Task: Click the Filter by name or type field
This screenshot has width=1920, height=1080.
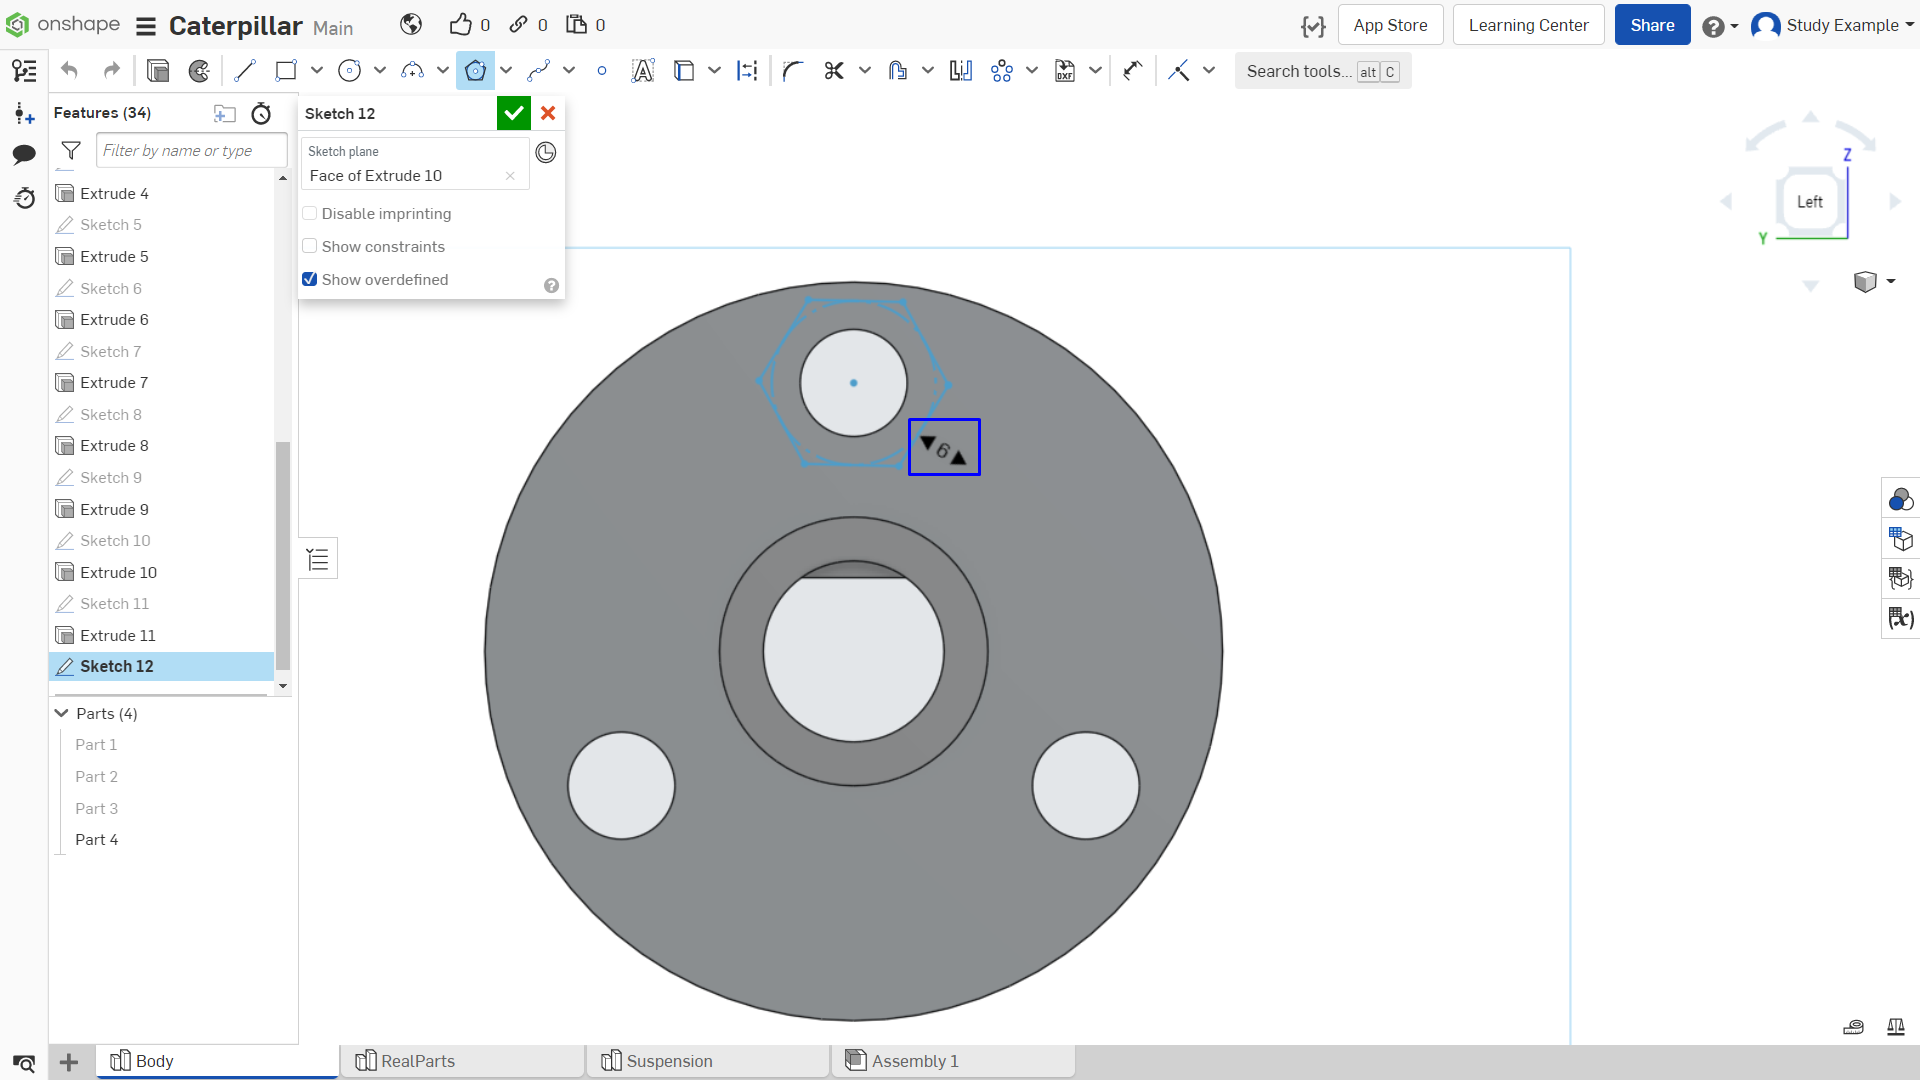Action: click(x=192, y=150)
